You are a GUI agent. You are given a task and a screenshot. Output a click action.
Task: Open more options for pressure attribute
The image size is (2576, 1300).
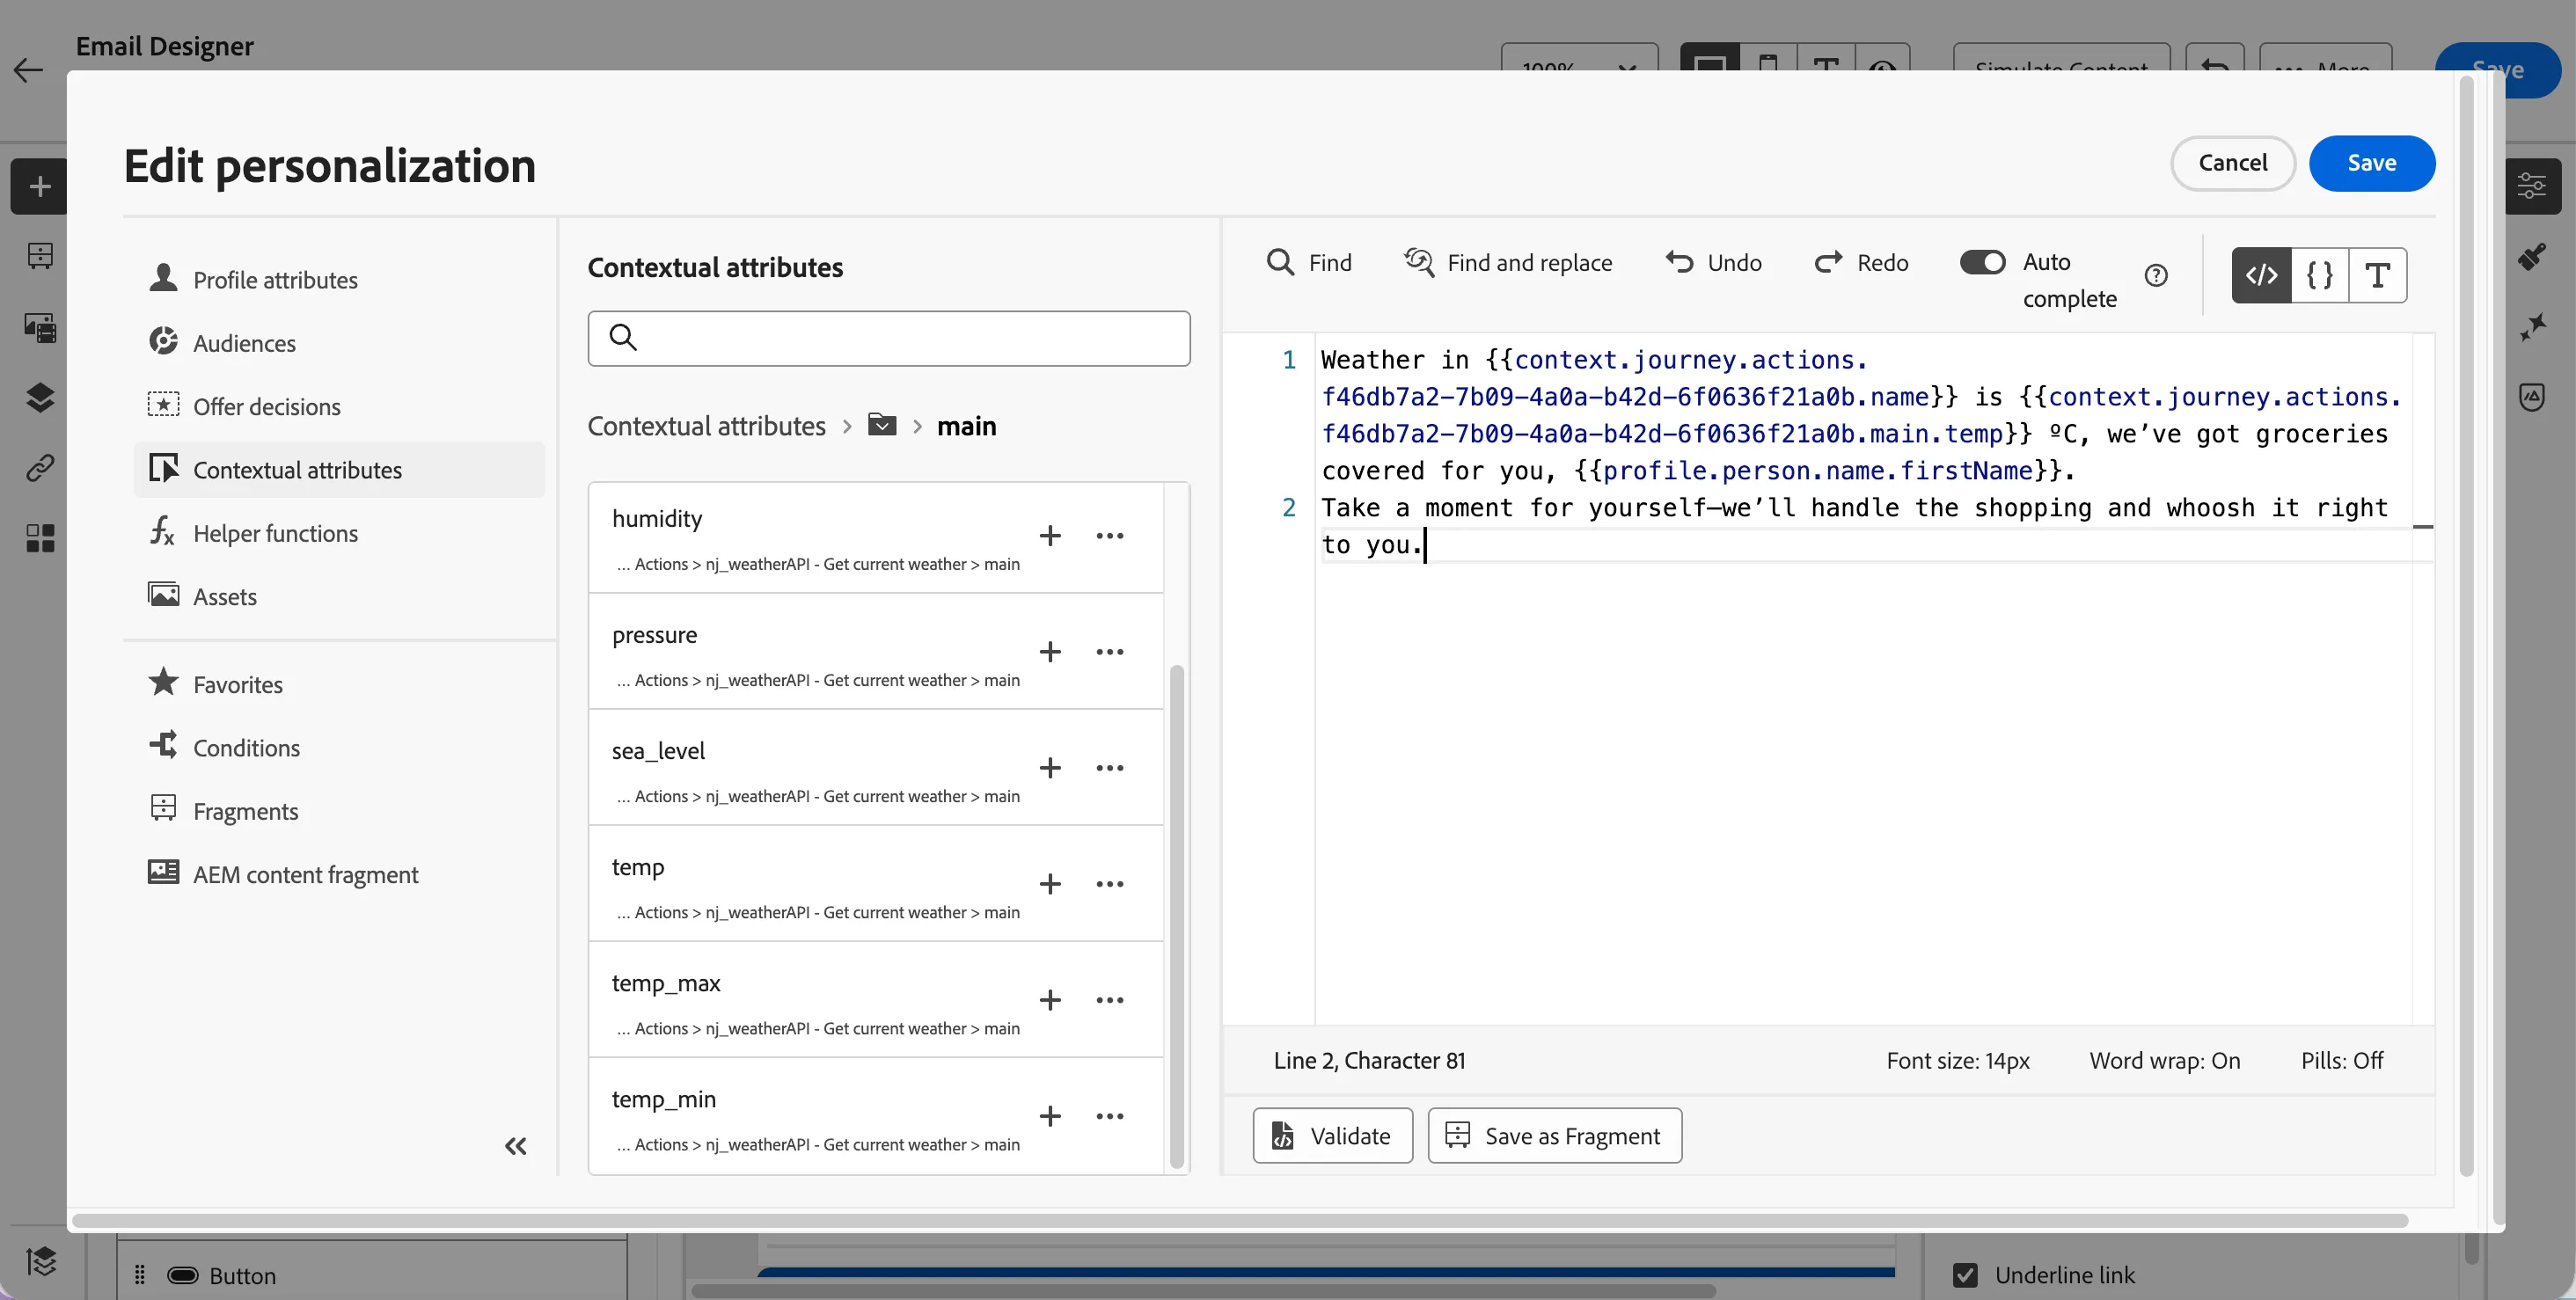tap(1110, 652)
